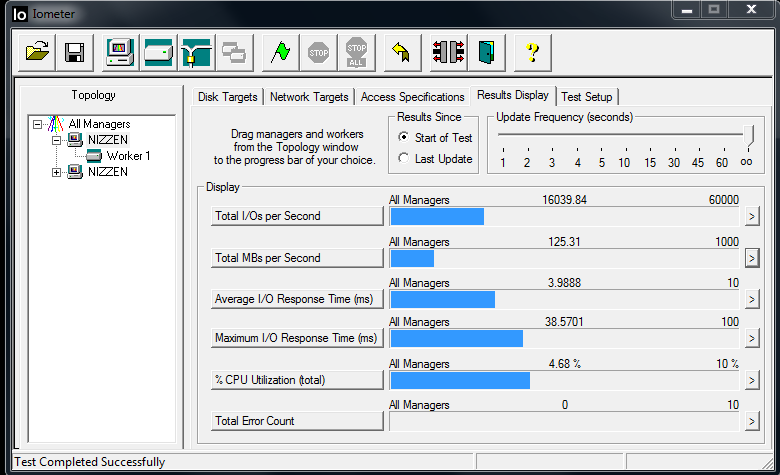Open the Access Specifications tab

tap(412, 97)
